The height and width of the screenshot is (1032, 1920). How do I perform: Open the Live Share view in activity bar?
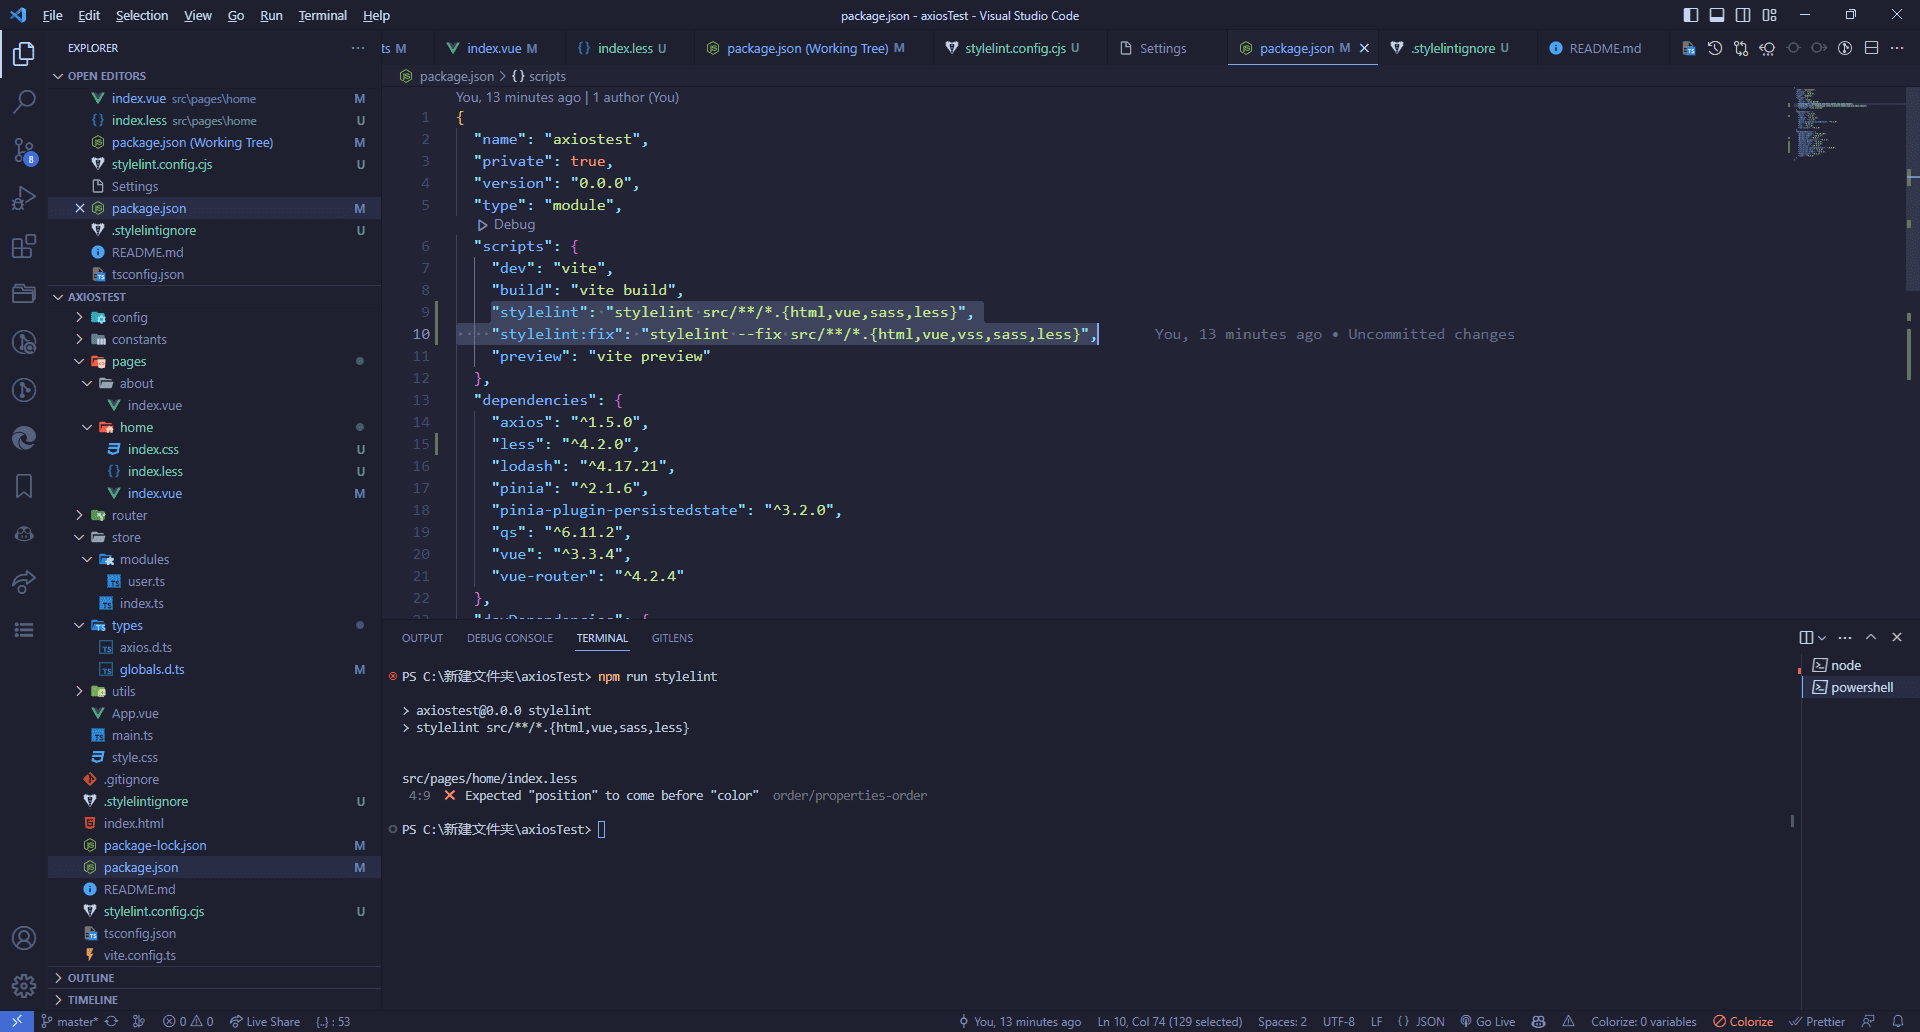click(x=24, y=582)
